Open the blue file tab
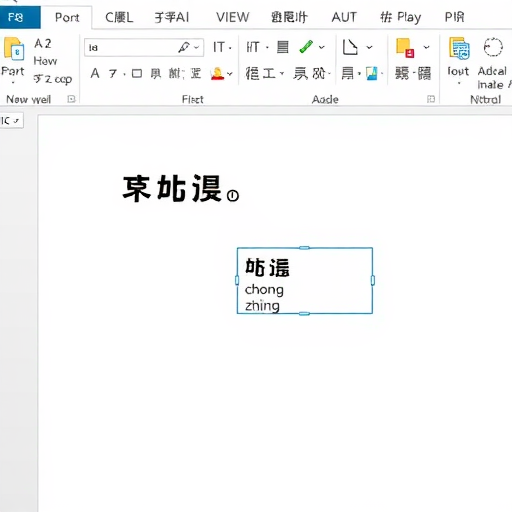The image size is (512, 512). click(19, 17)
